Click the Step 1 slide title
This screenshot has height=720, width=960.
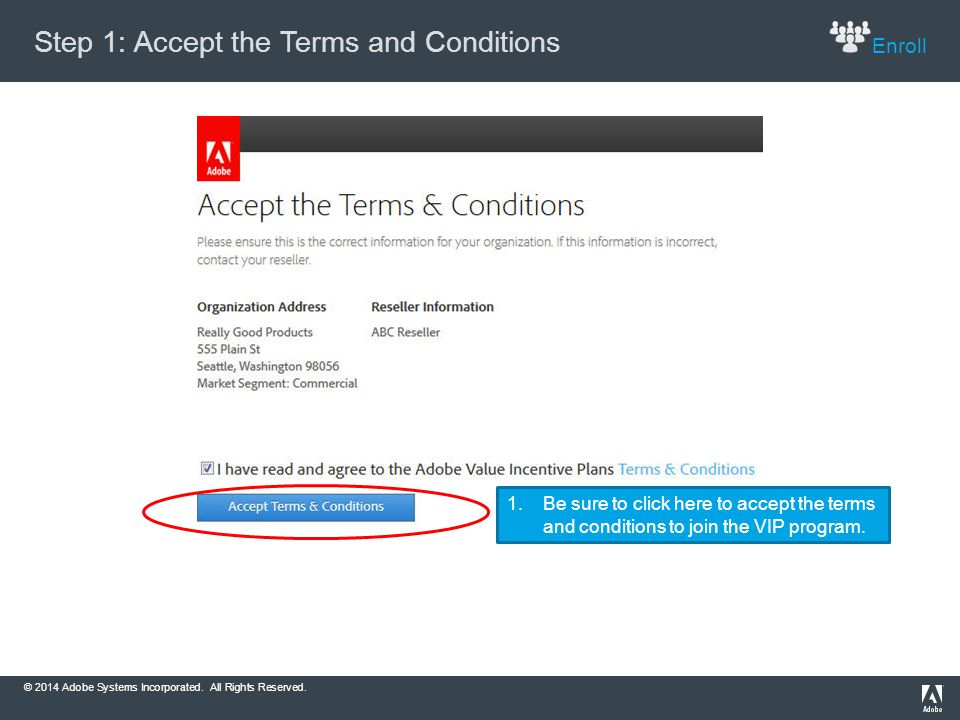[297, 42]
